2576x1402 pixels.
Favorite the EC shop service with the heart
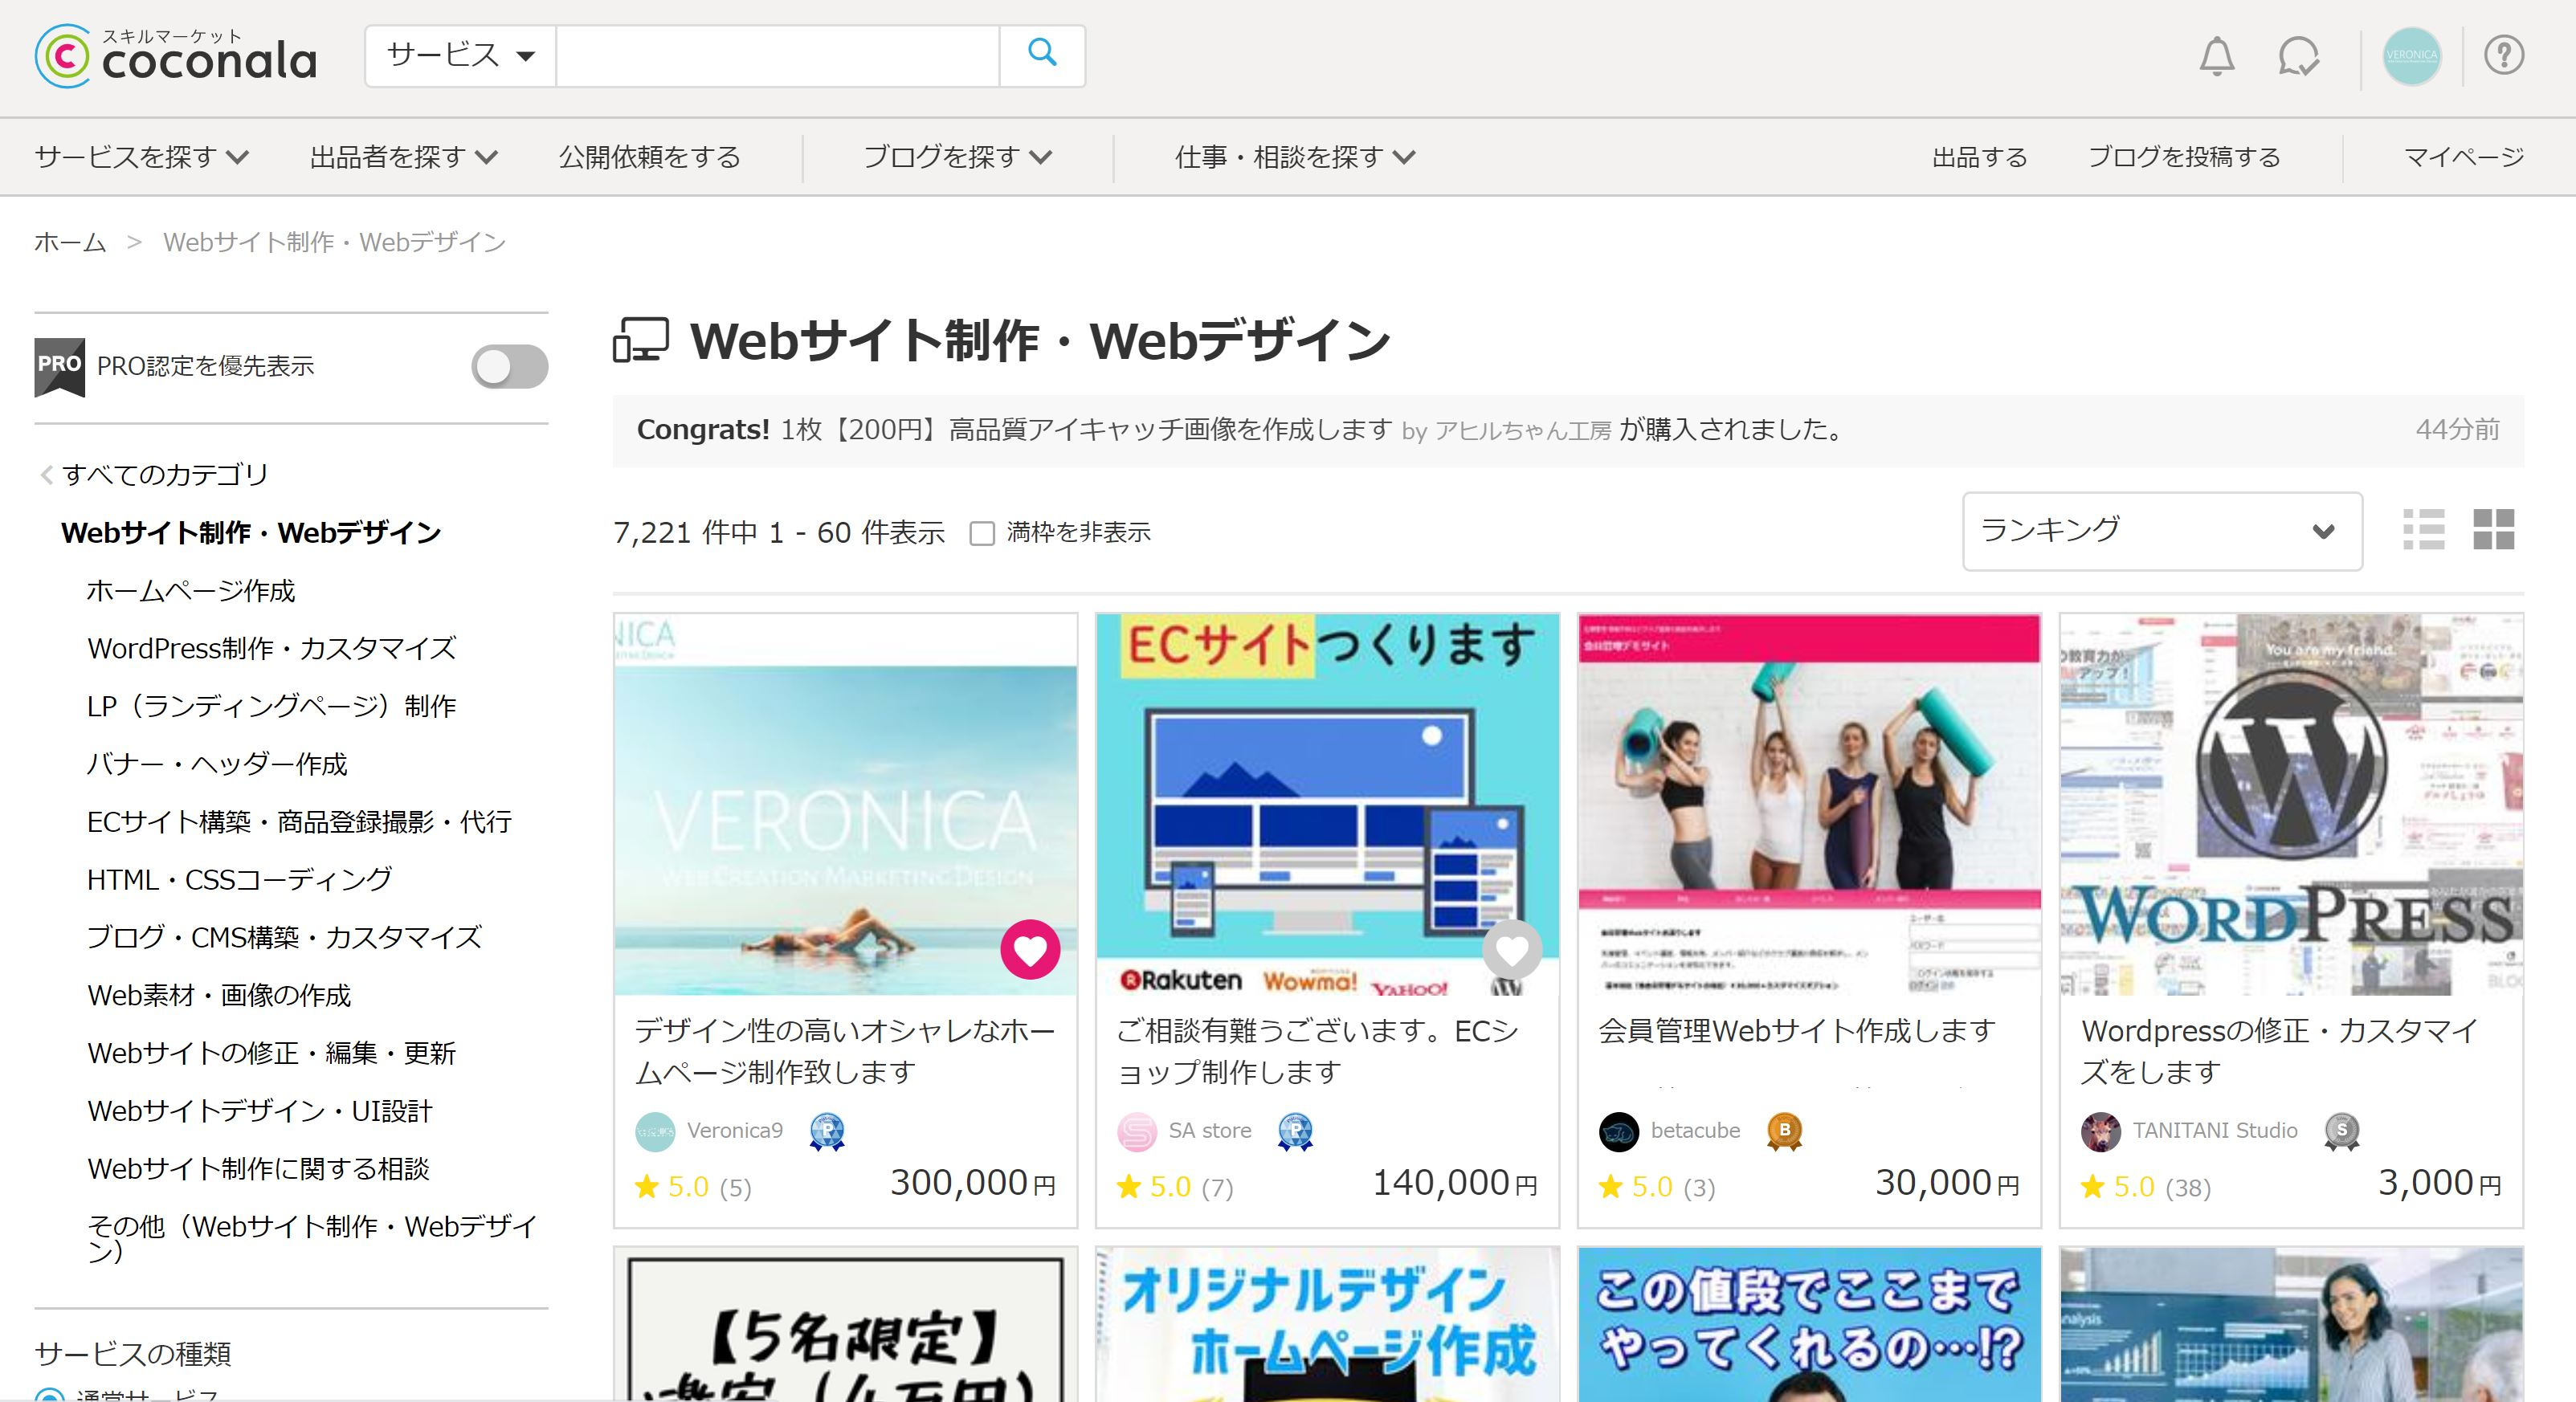(1512, 952)
